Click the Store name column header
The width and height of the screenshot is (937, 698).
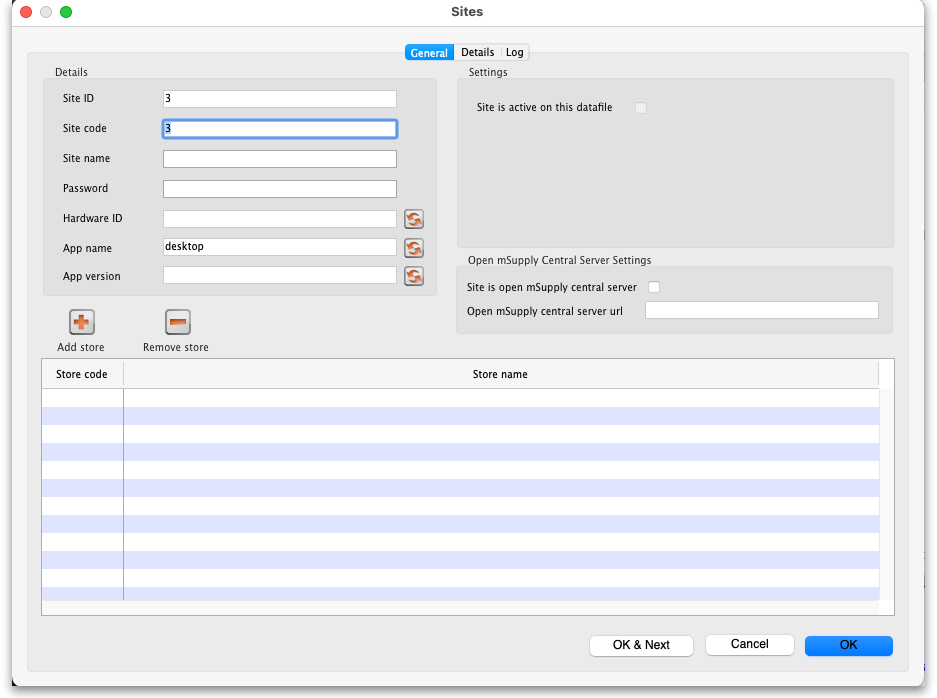click(500, 374)
